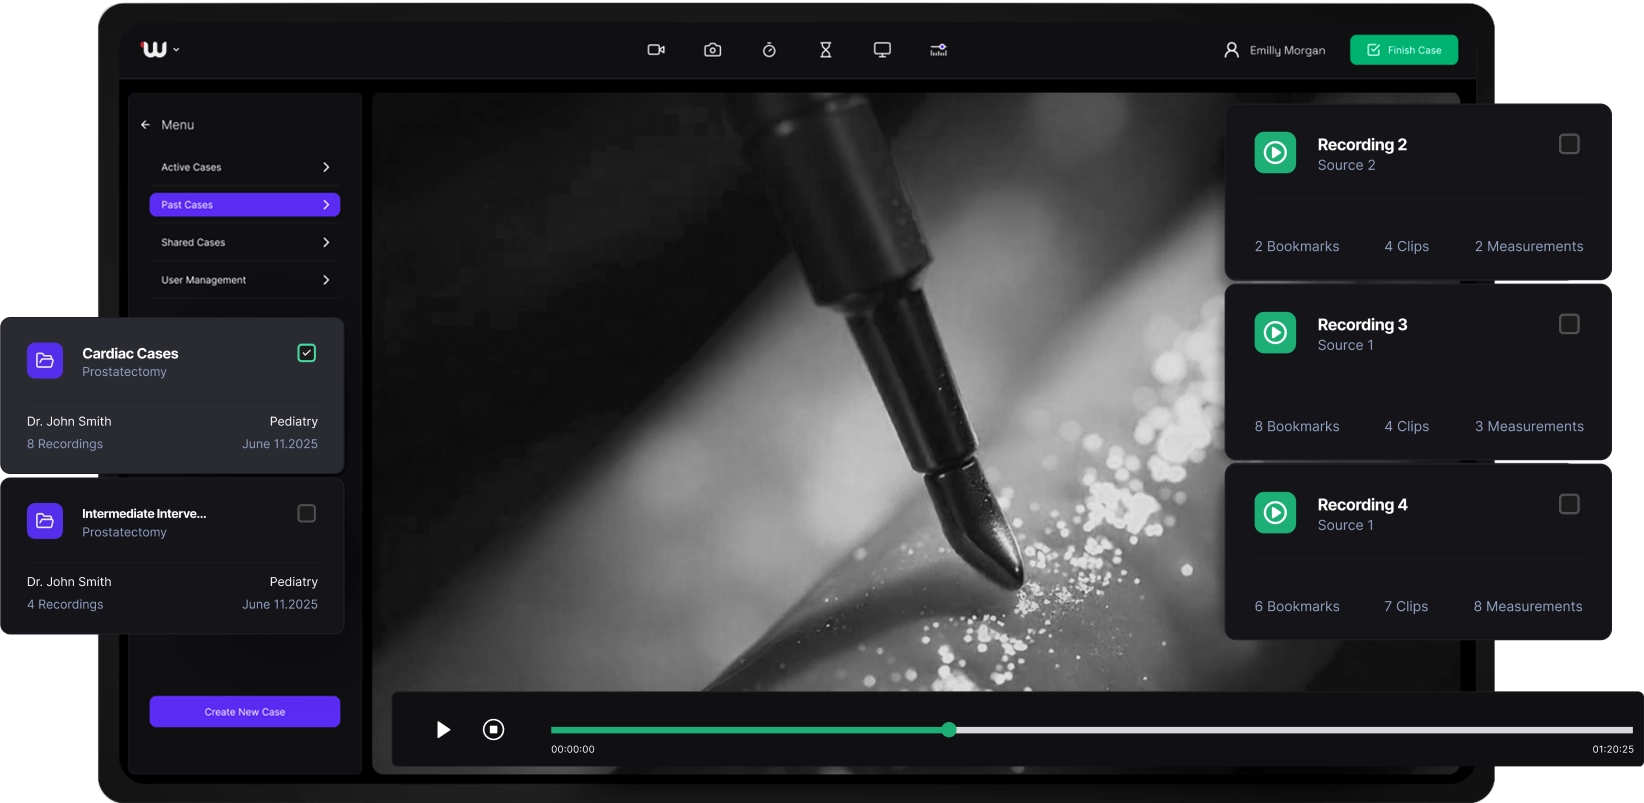Viewport: 1644px width, 803px height.
Task: Tick the Recording 4 checkbox
Action: pyautogui.click(x=1569, y=504)
